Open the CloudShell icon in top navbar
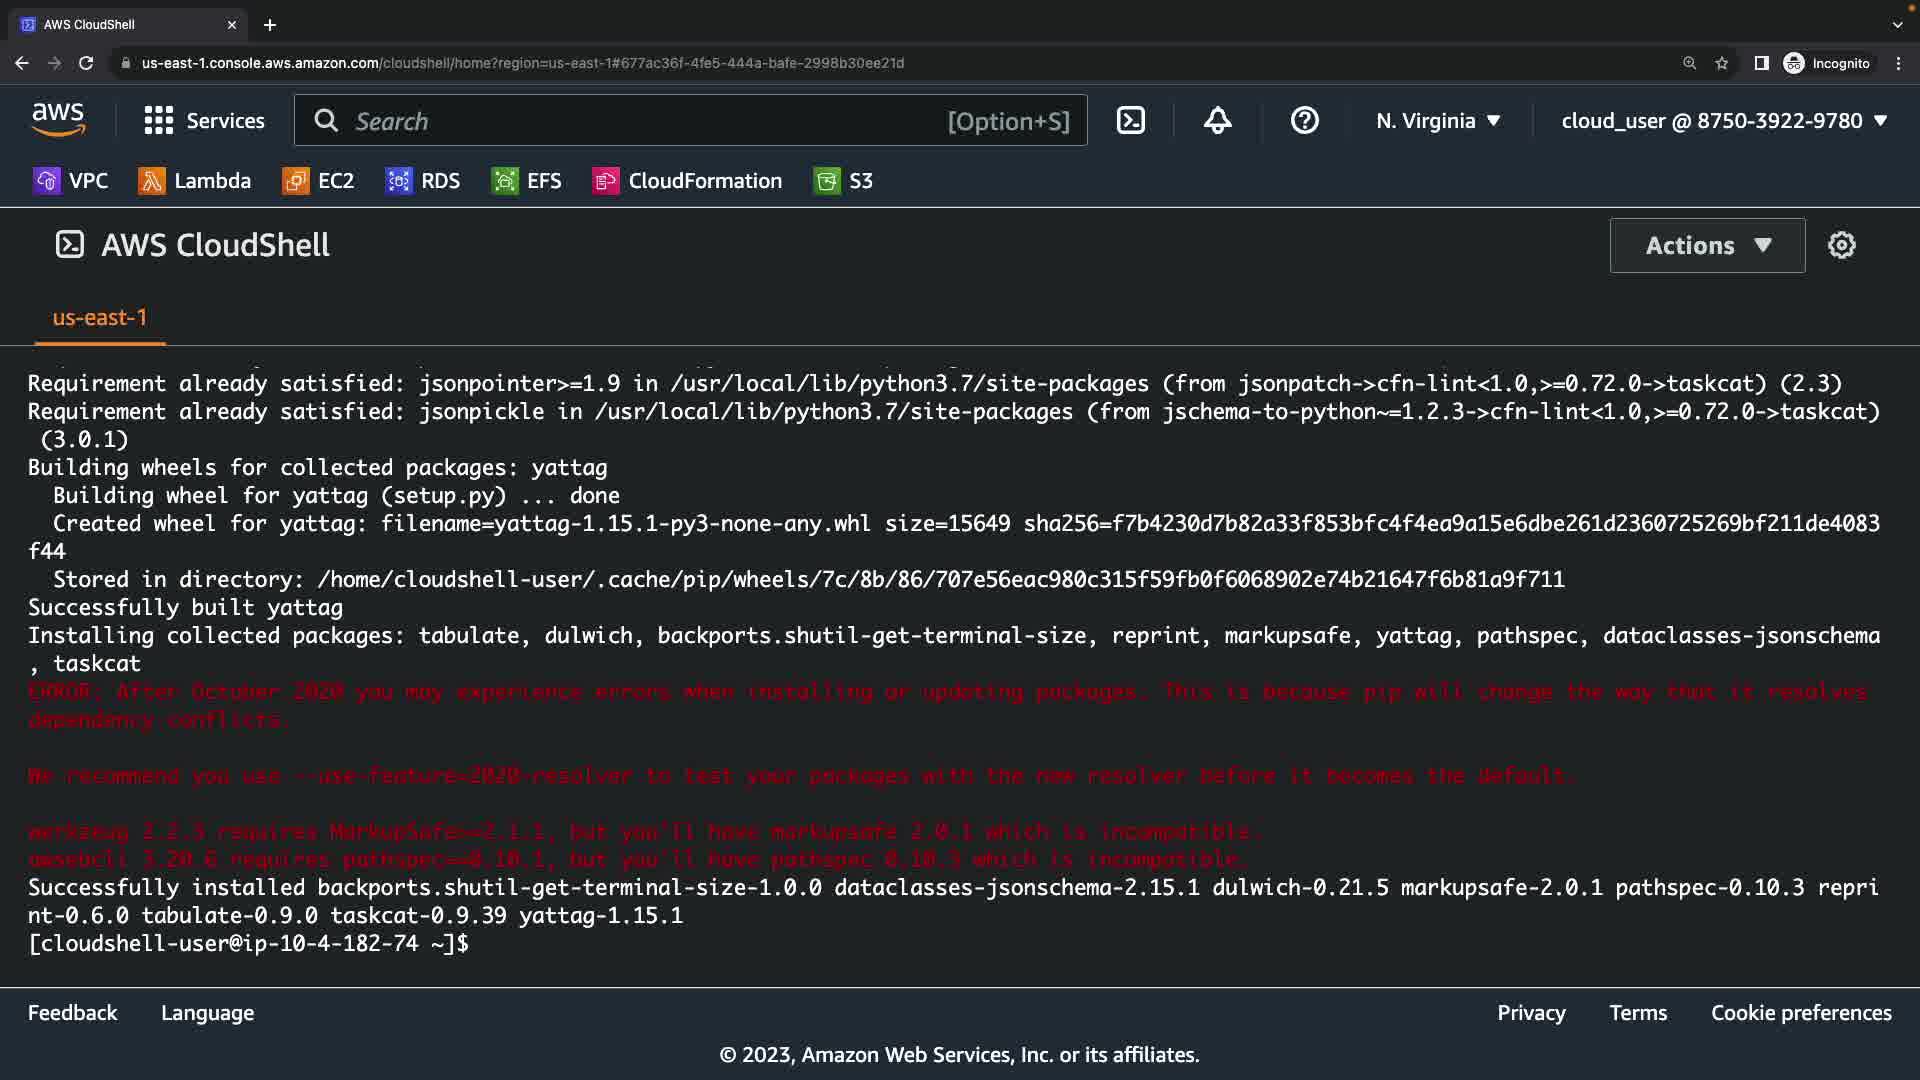The image size is (1920, 1080). coord(1131,121)
